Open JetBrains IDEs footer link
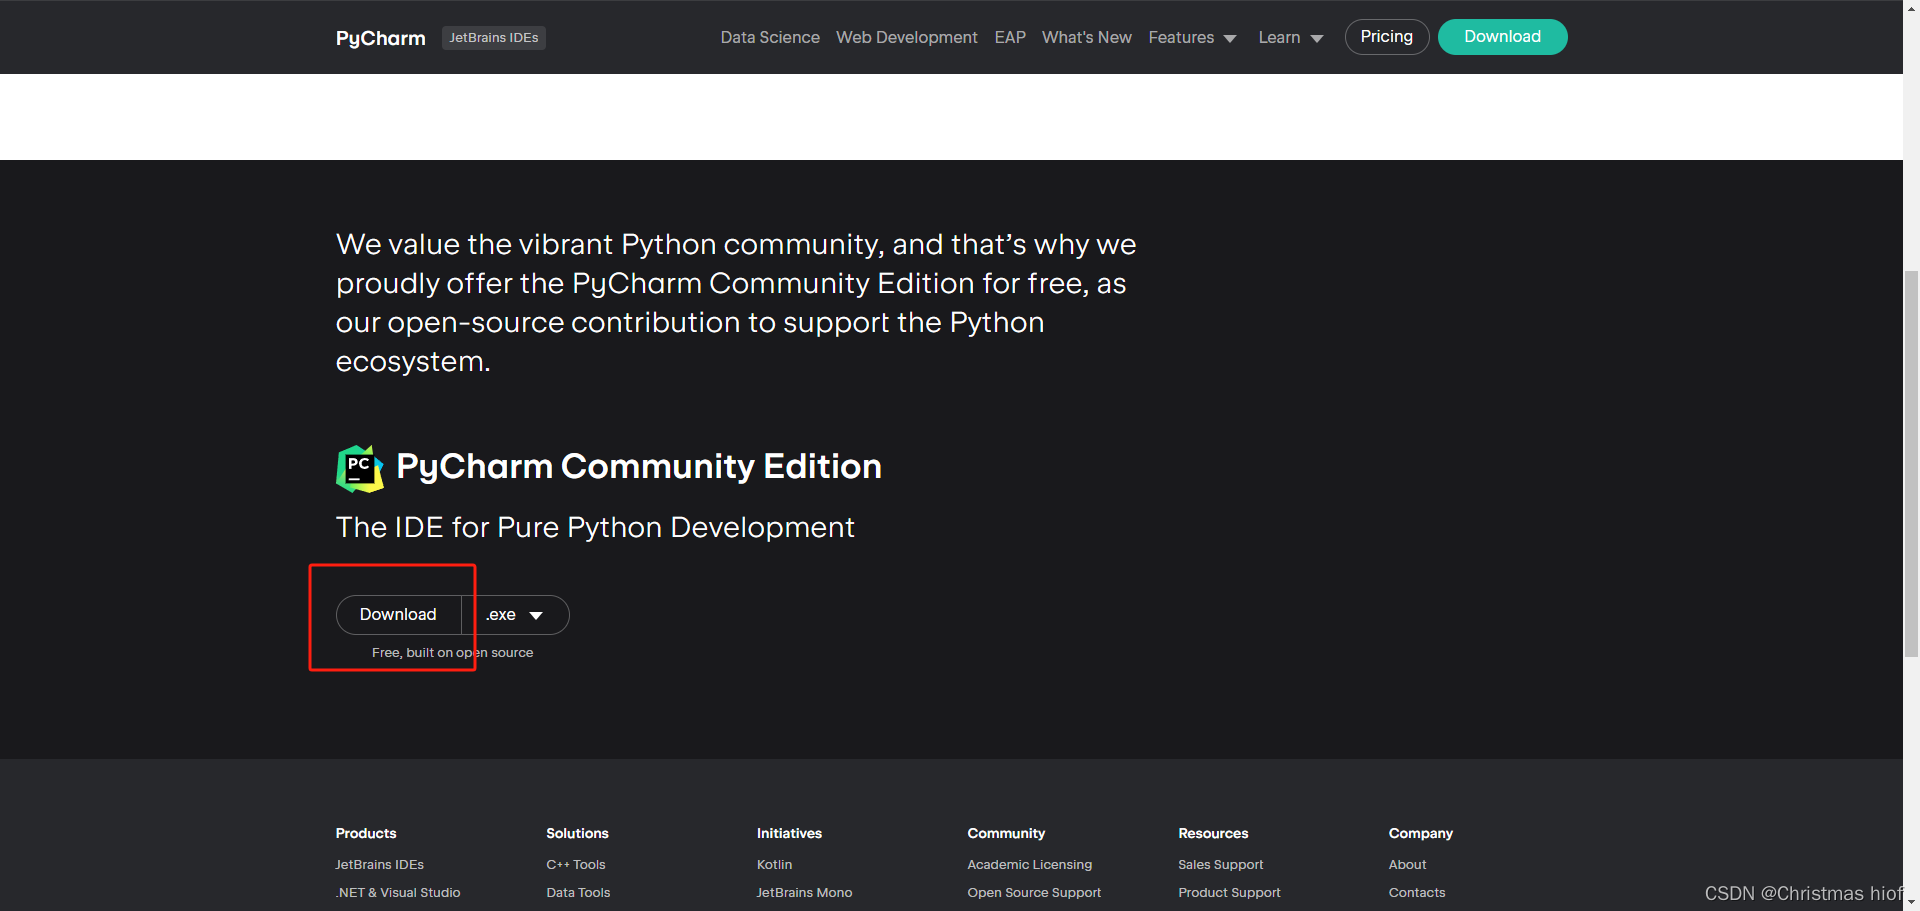This screenshot has width=1920, height=911. coord(380,865)
